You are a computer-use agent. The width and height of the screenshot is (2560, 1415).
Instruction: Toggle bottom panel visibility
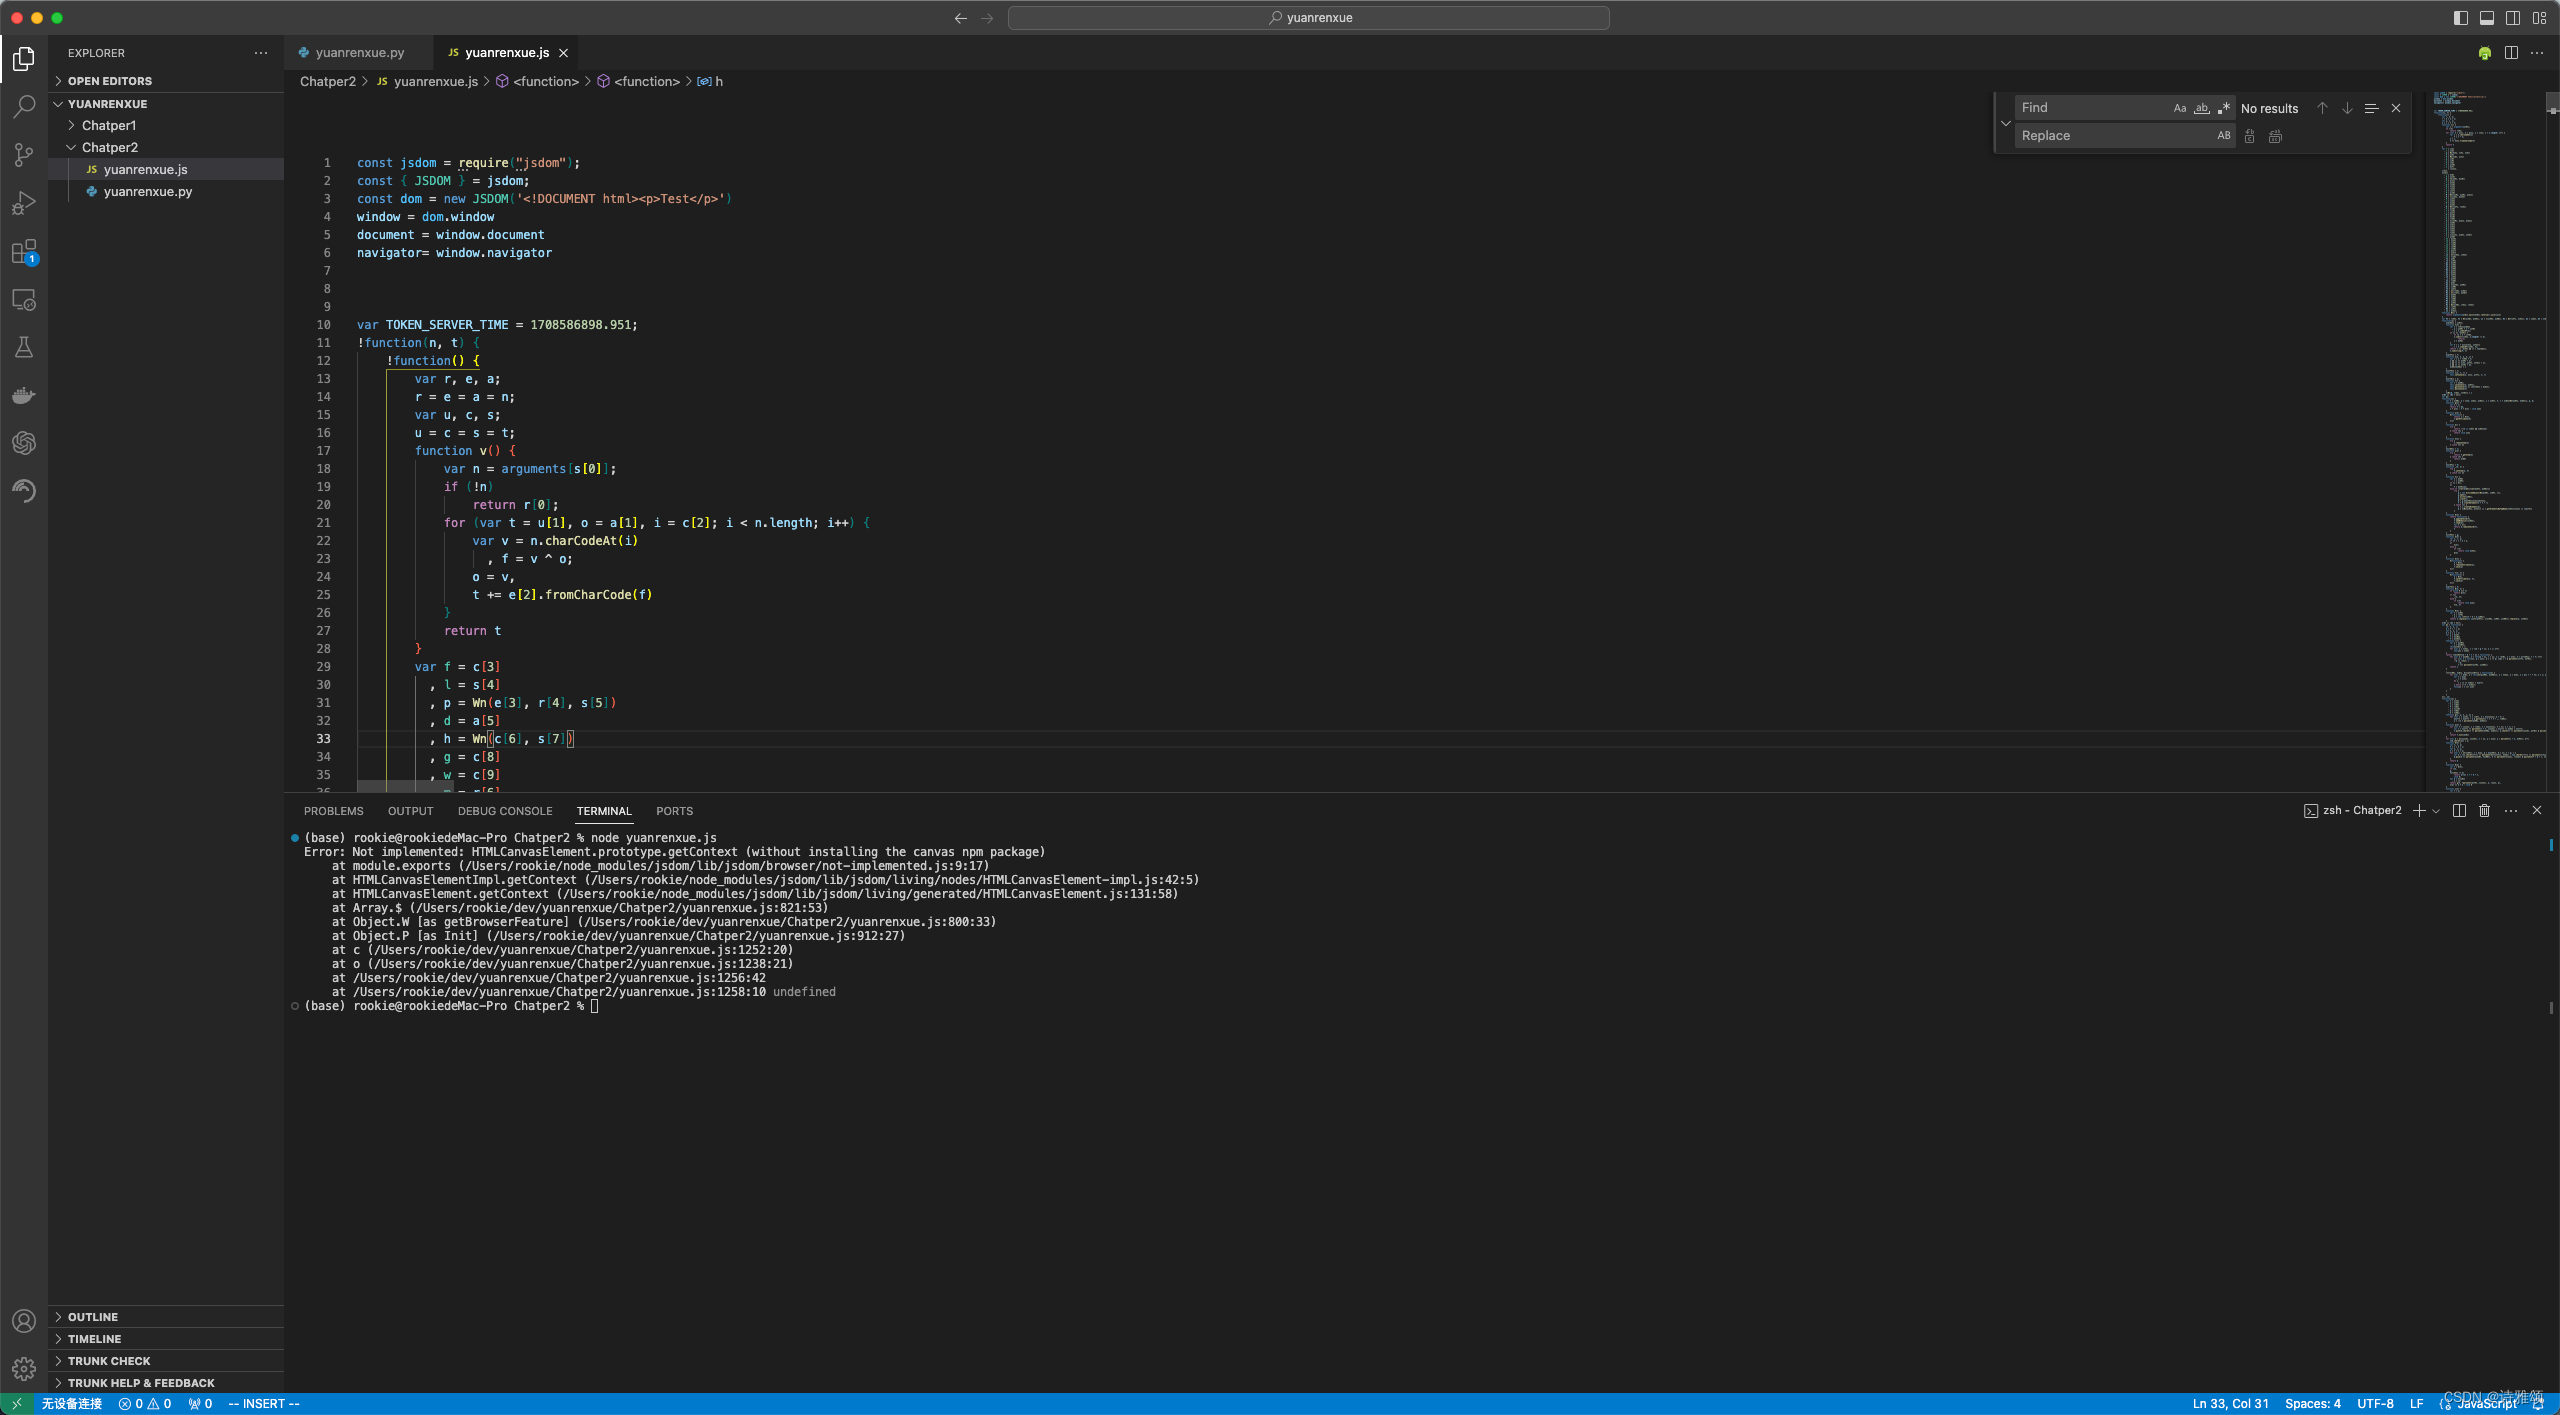(x=2487, y=18)
